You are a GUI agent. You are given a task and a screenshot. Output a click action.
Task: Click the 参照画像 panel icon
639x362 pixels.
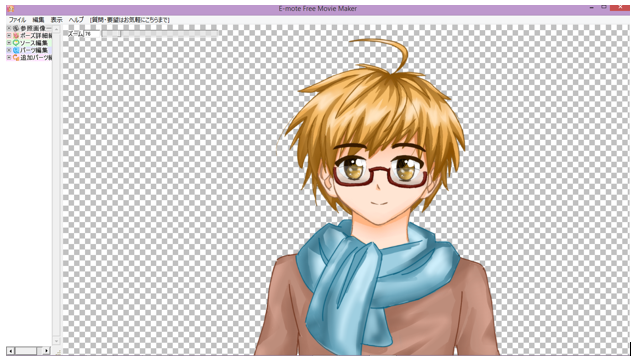(x=16, y=29)
